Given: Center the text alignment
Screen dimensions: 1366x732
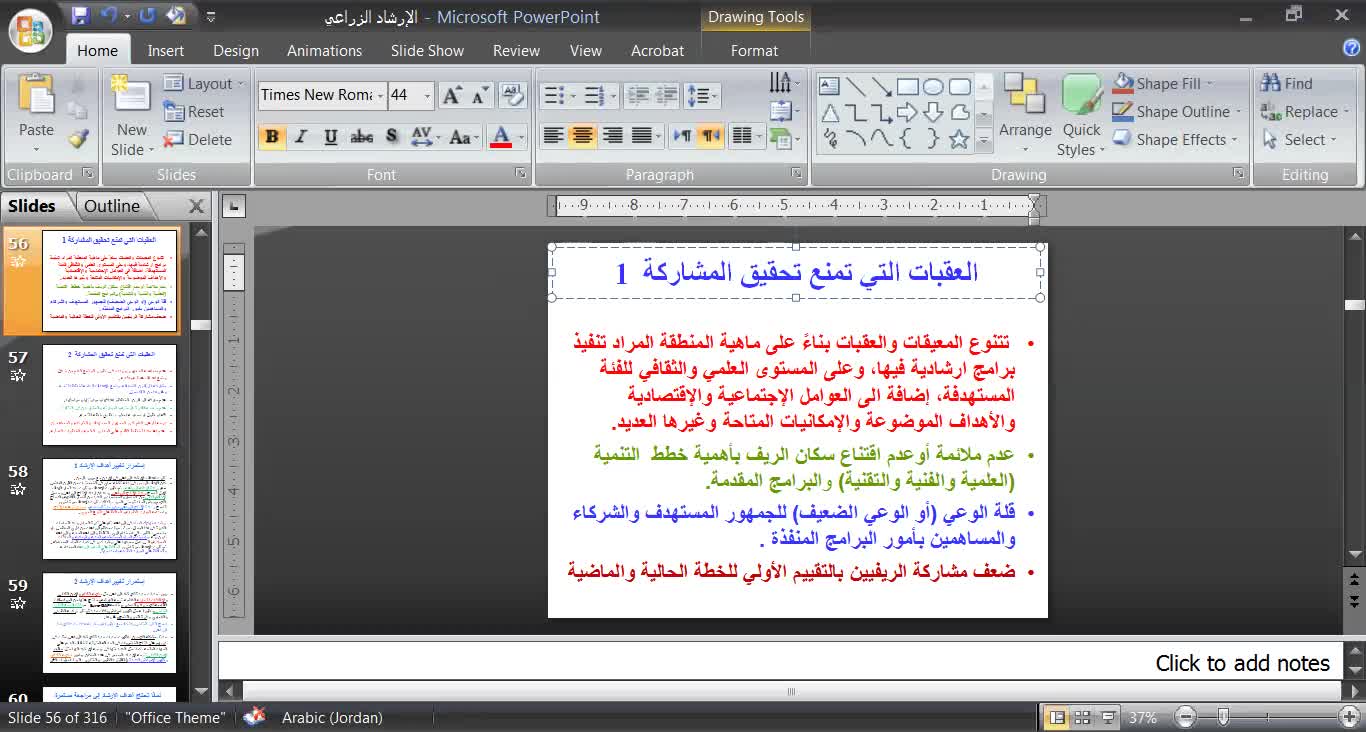Looking at the screenshot, I should point(582,136).
